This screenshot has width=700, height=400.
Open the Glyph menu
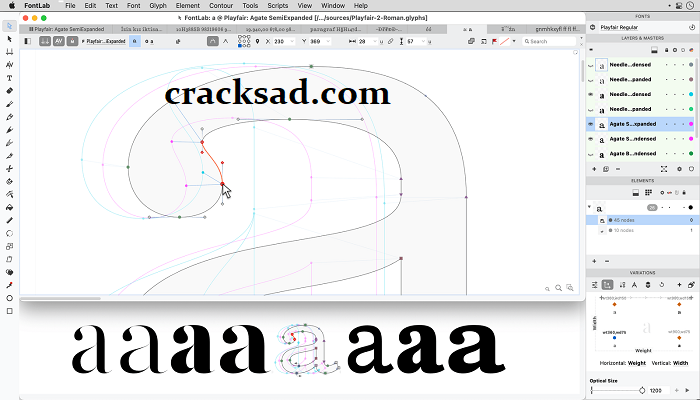158,5
